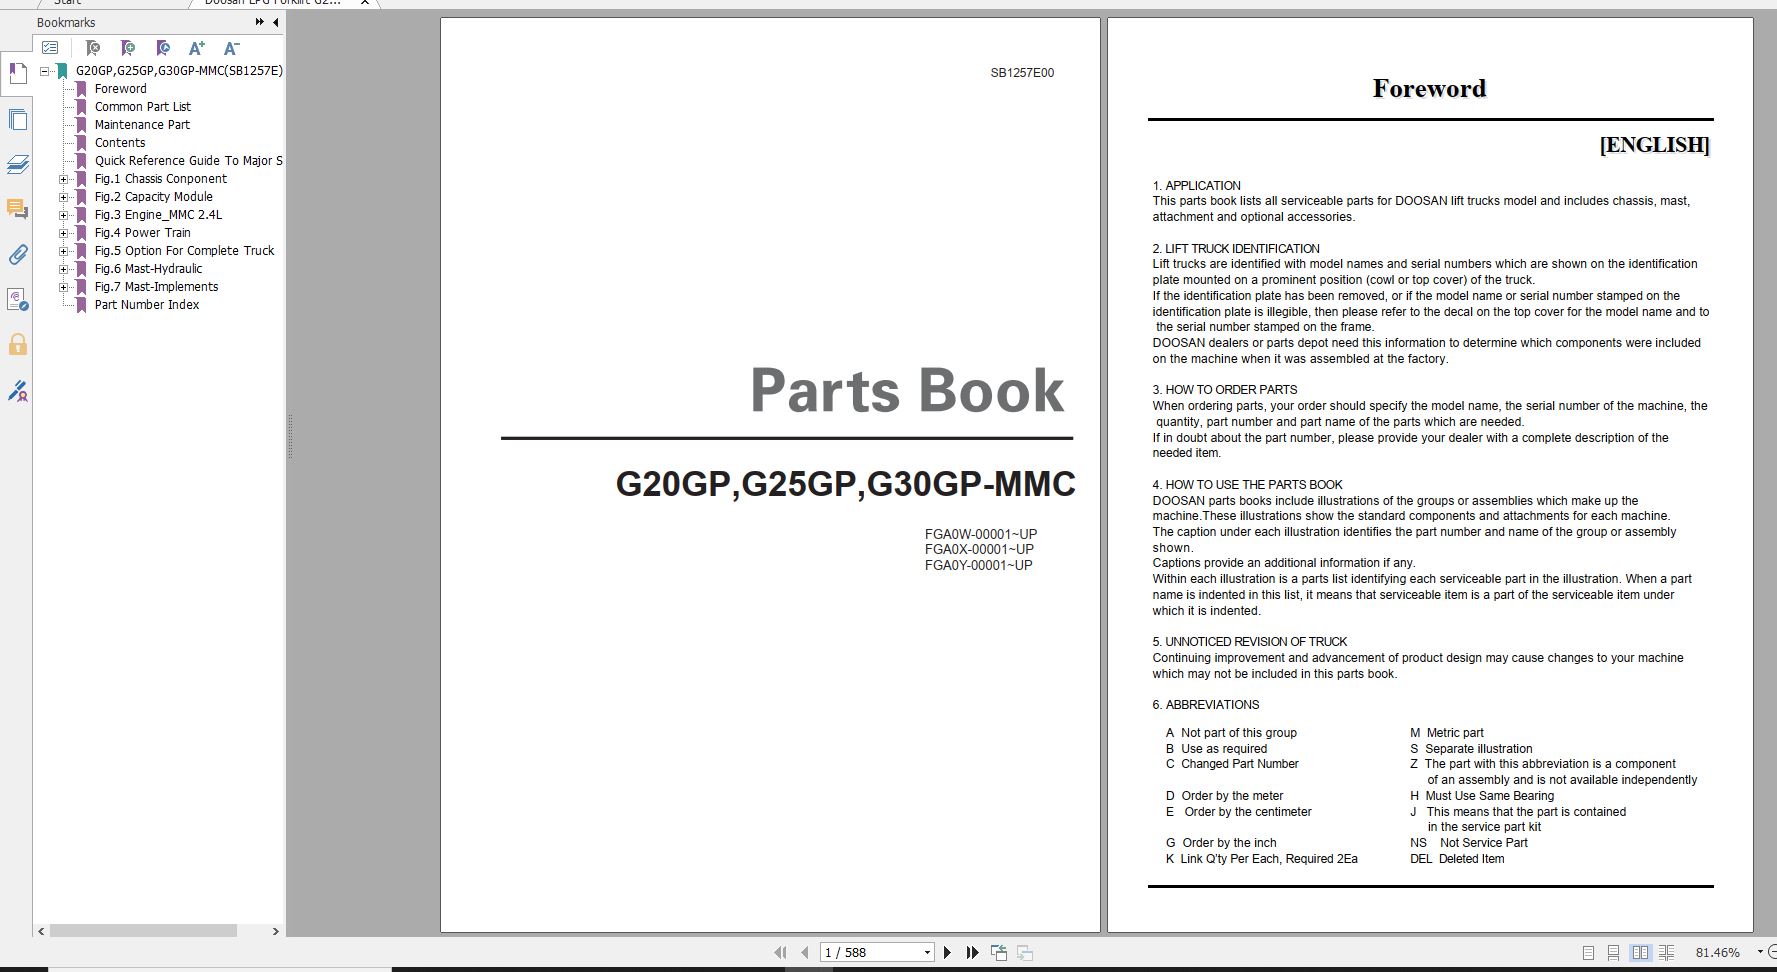Open the Page Thumbnails panel
Image resolution: width=1777 pixels, height=972 pixels.
(x=17, y=119)
